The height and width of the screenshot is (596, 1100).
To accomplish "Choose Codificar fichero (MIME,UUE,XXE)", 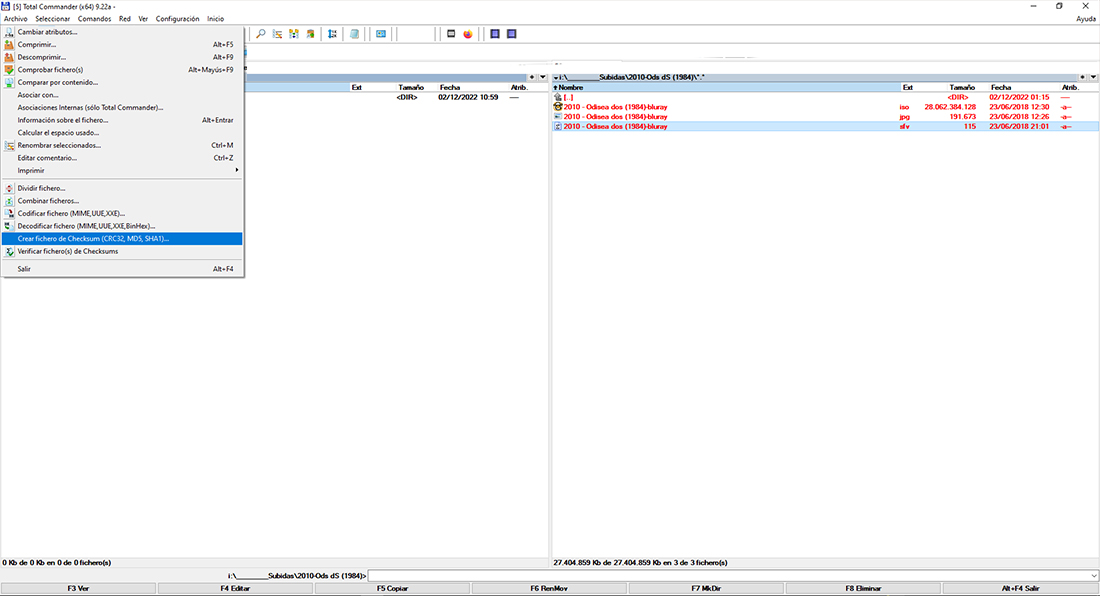I will [x=122, y=213].
